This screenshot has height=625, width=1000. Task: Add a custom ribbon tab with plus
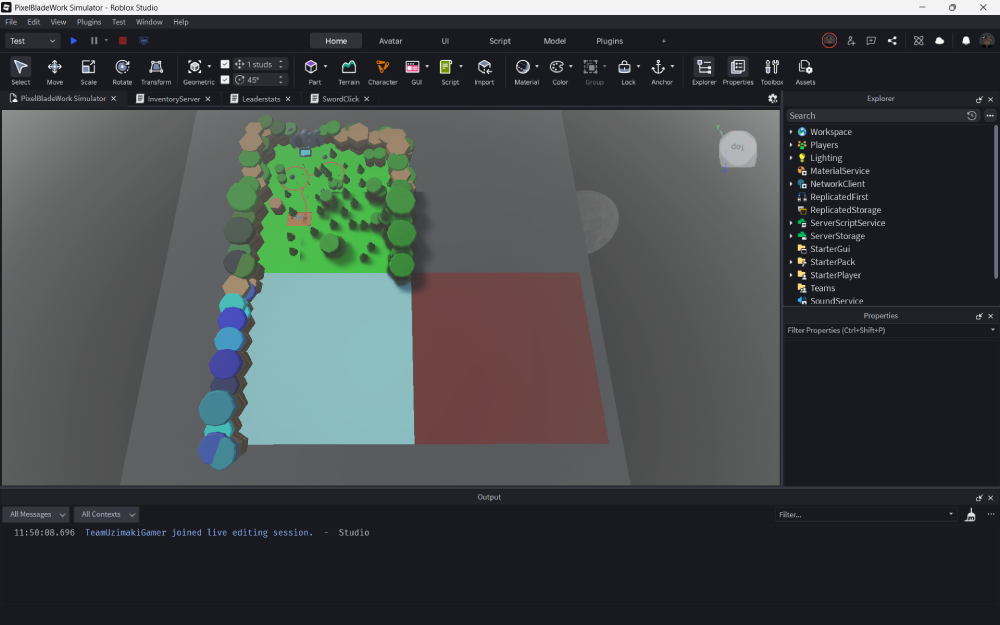(x=663, y=41)
